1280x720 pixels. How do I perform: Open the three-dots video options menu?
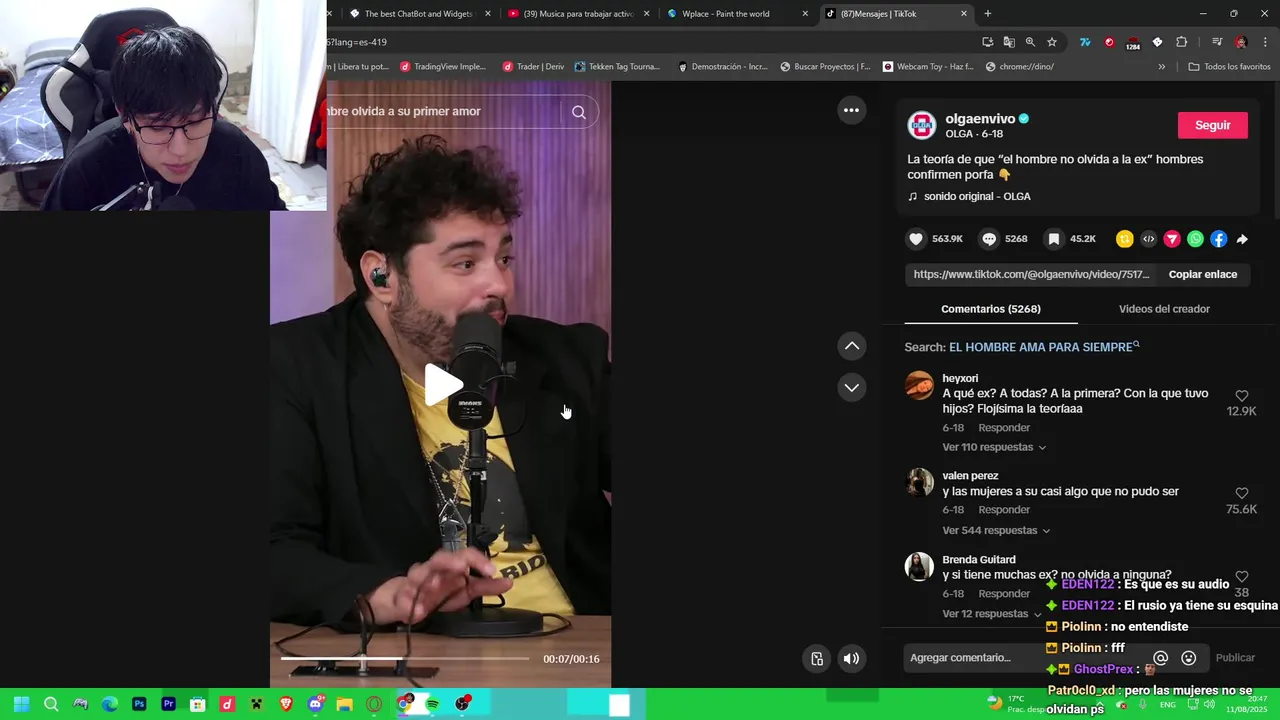click(x=851, y=110)
